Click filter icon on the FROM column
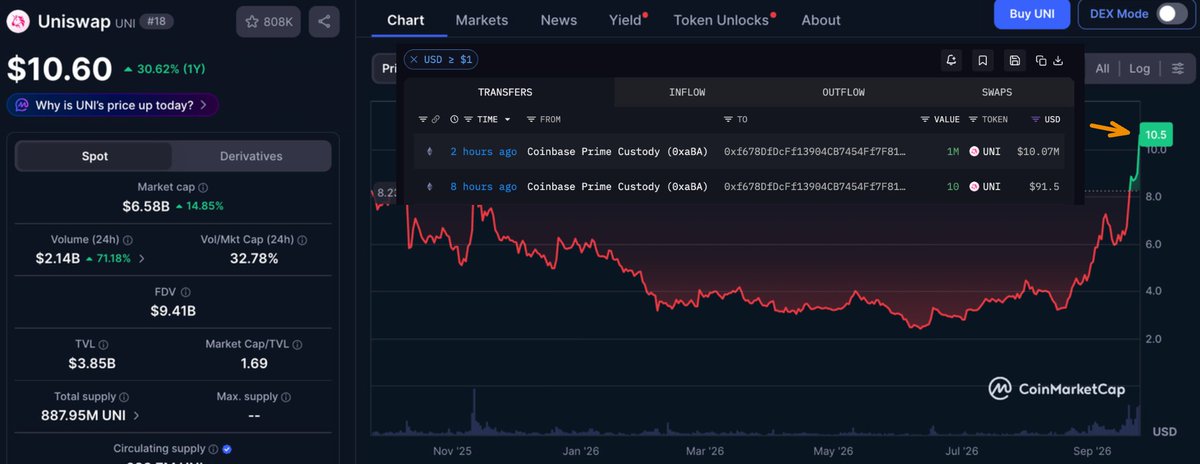Viewport: 1200px width, 464px height. (x=532, y=119)
